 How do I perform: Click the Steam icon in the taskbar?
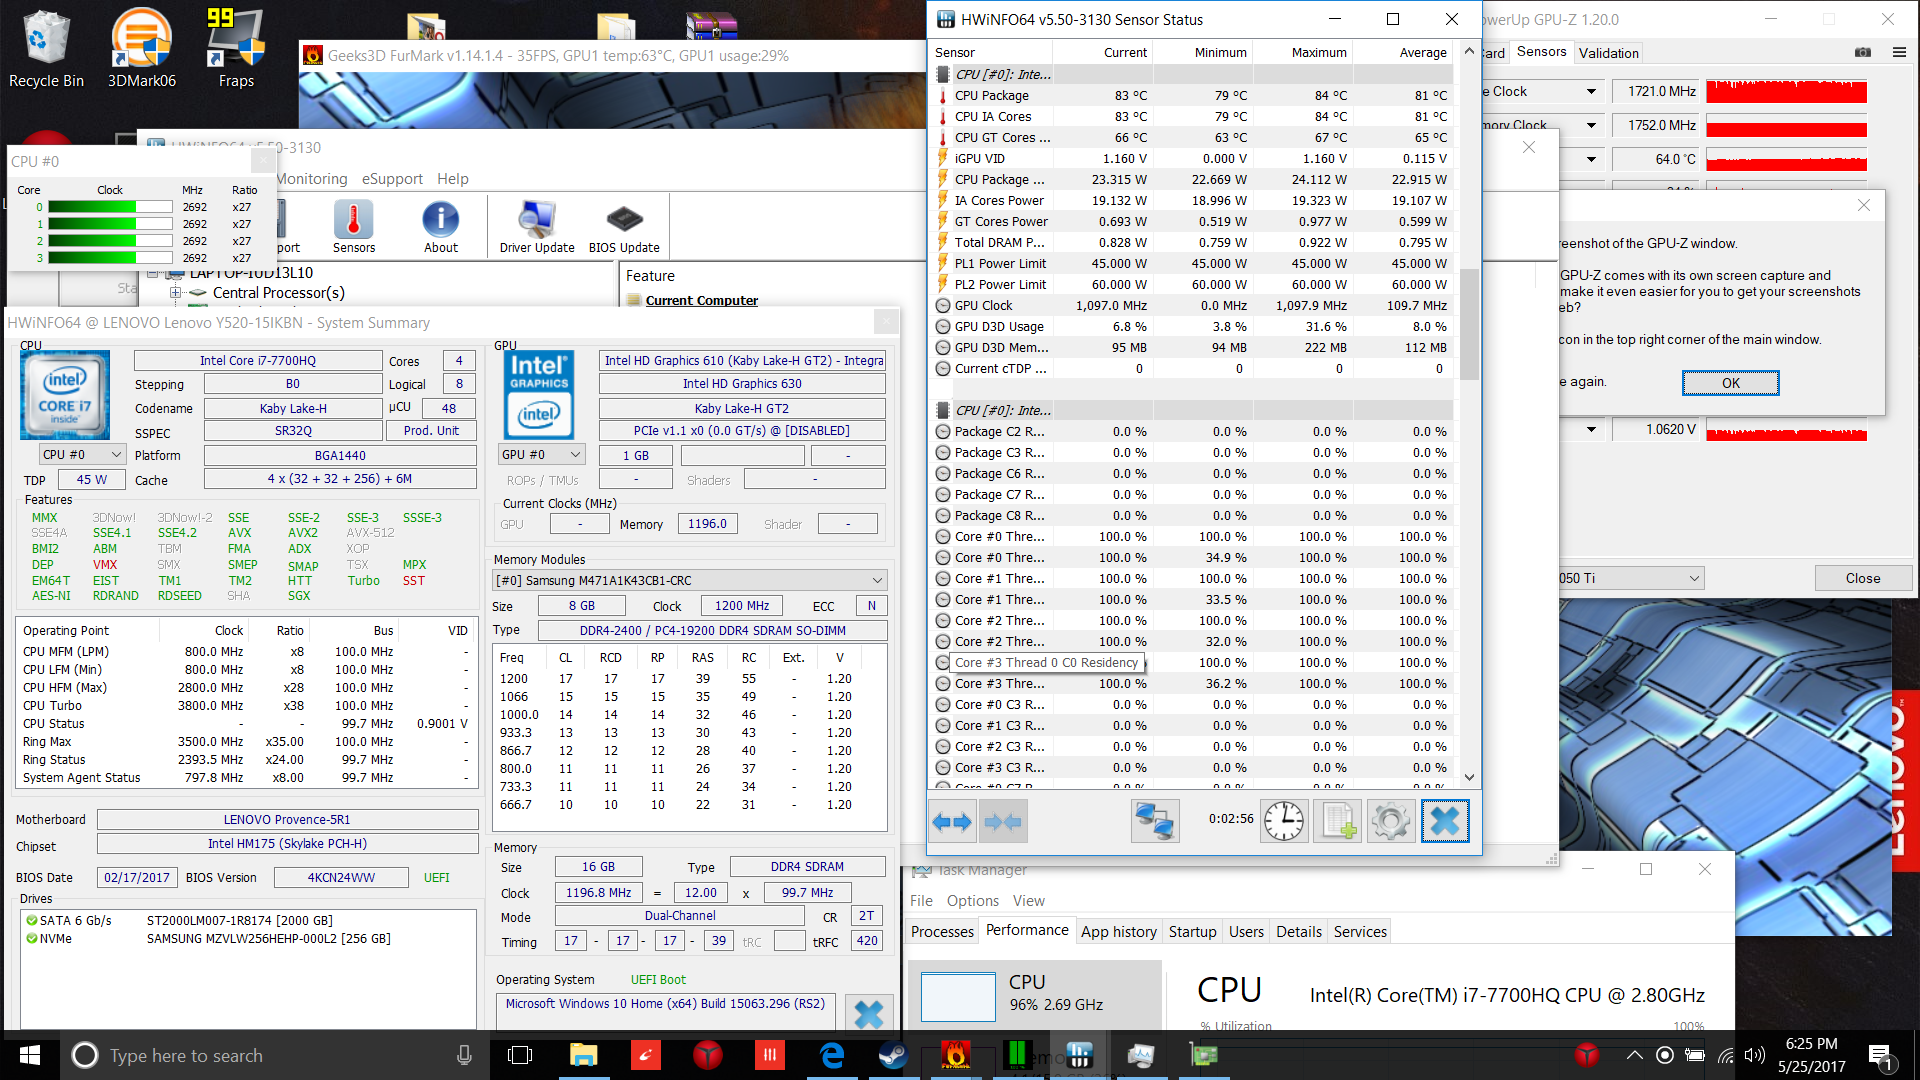tap(893, 1055)
